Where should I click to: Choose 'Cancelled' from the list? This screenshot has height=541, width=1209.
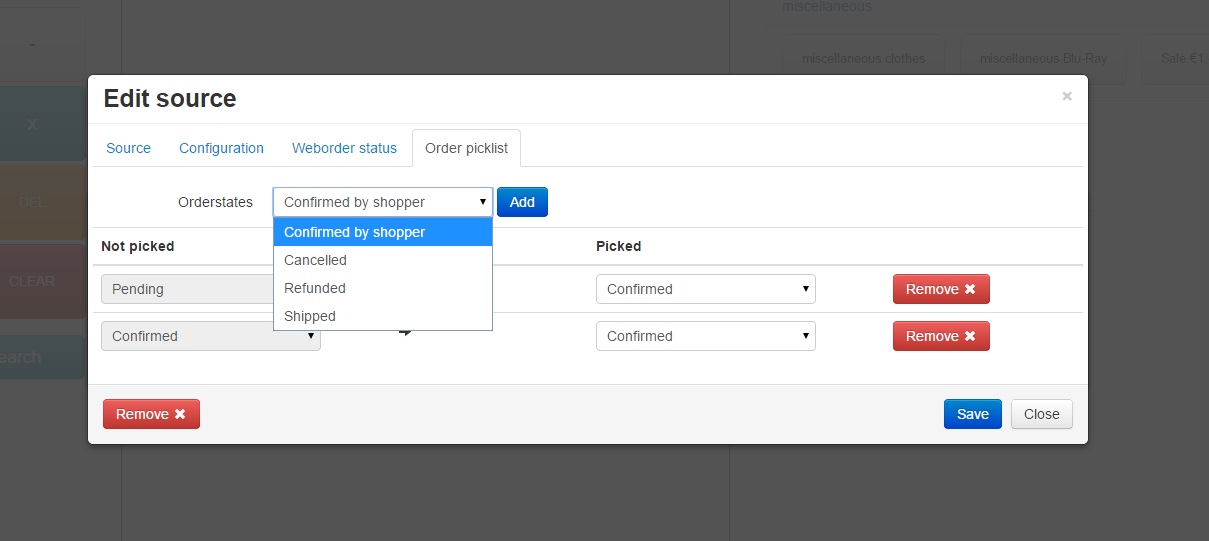(x=383, y=260)
